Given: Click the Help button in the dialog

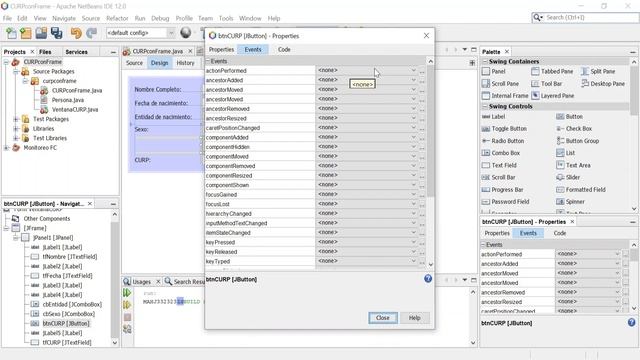Looking at the screenshot, I should click(x=414, y=318).
